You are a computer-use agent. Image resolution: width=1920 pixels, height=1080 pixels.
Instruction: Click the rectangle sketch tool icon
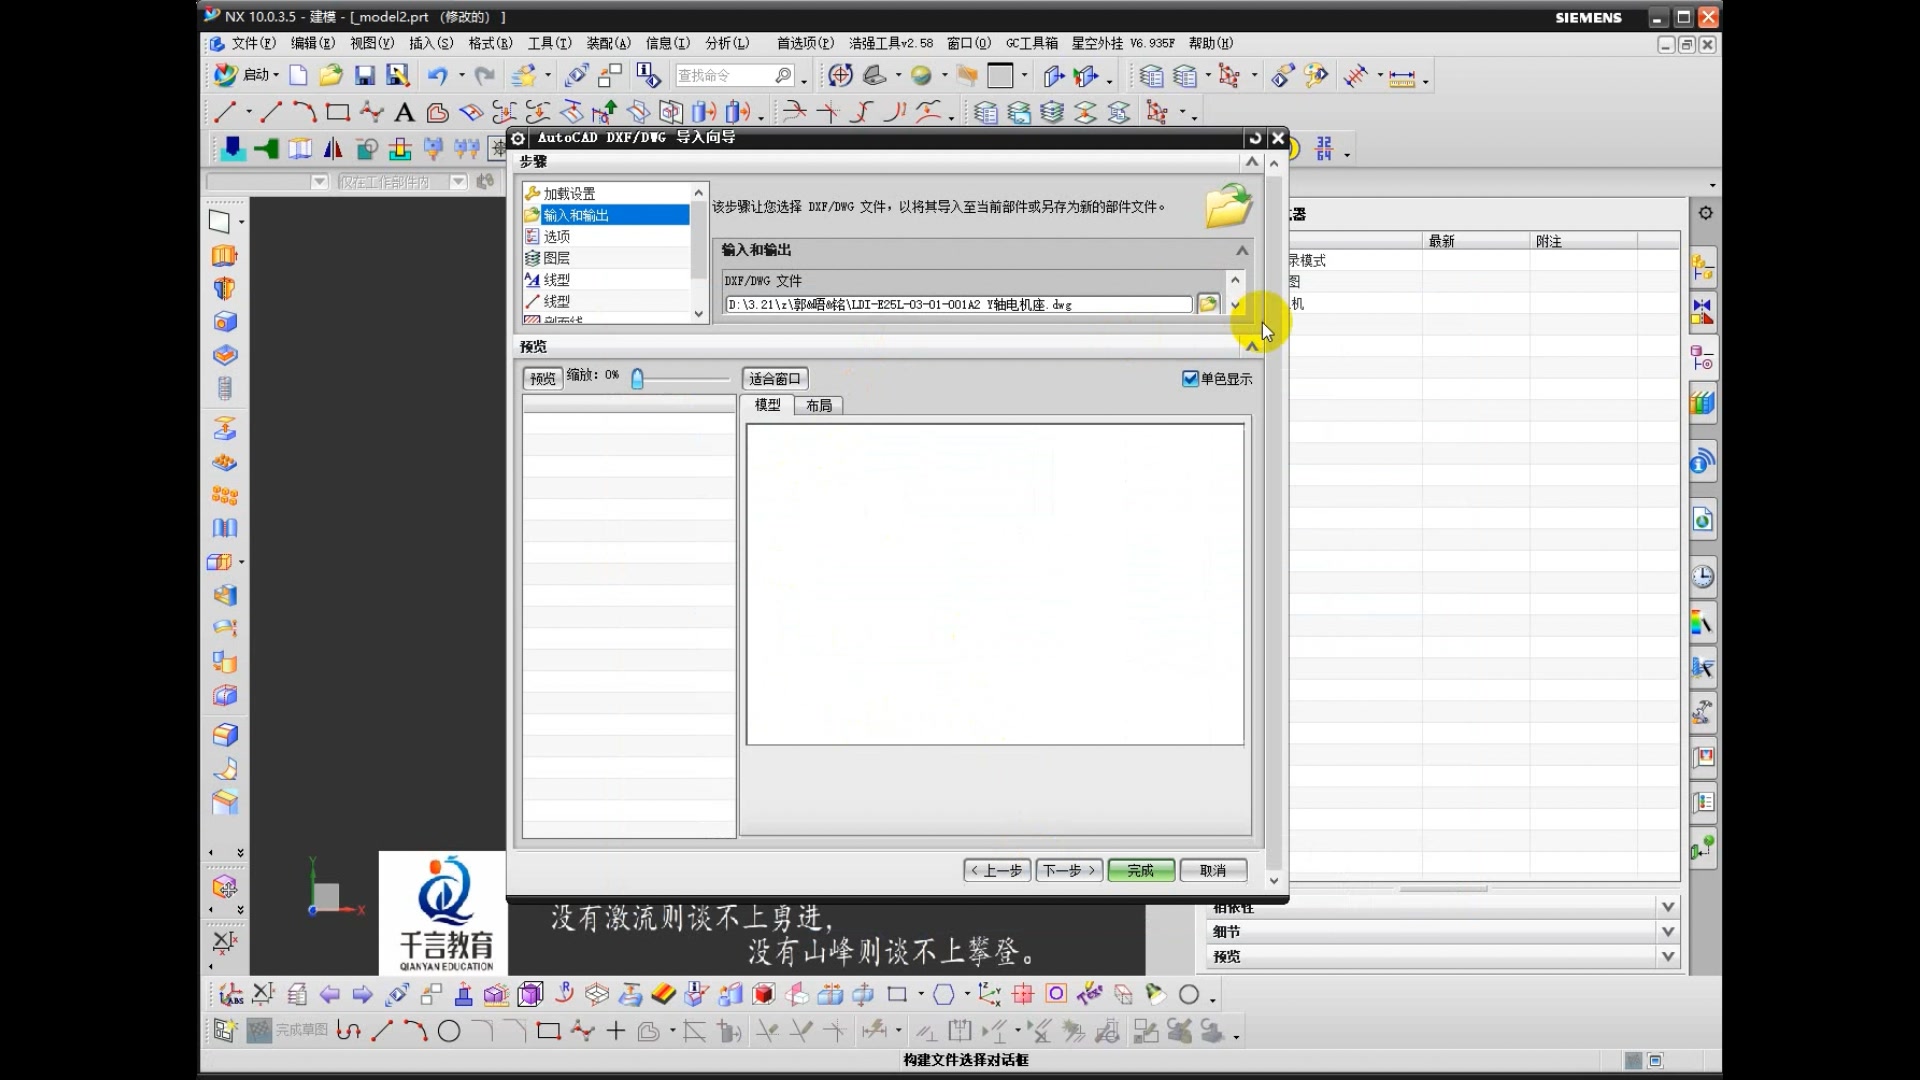[548, 1031]
